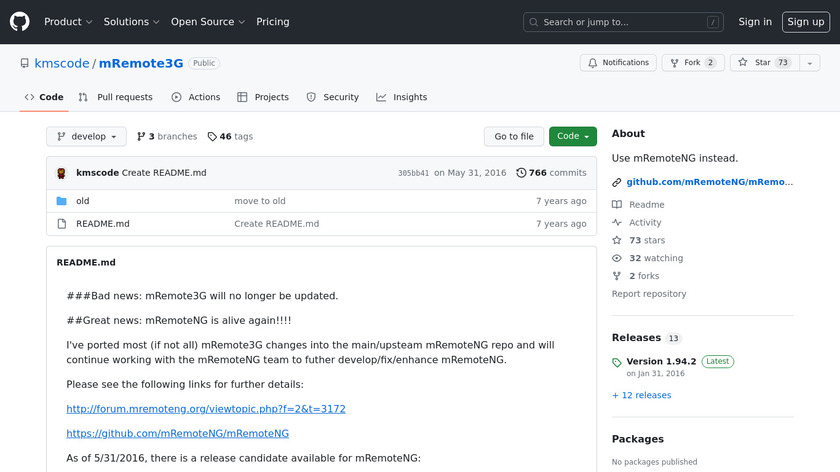
Task: View the 766 commits history
Action: coord(551,173)
